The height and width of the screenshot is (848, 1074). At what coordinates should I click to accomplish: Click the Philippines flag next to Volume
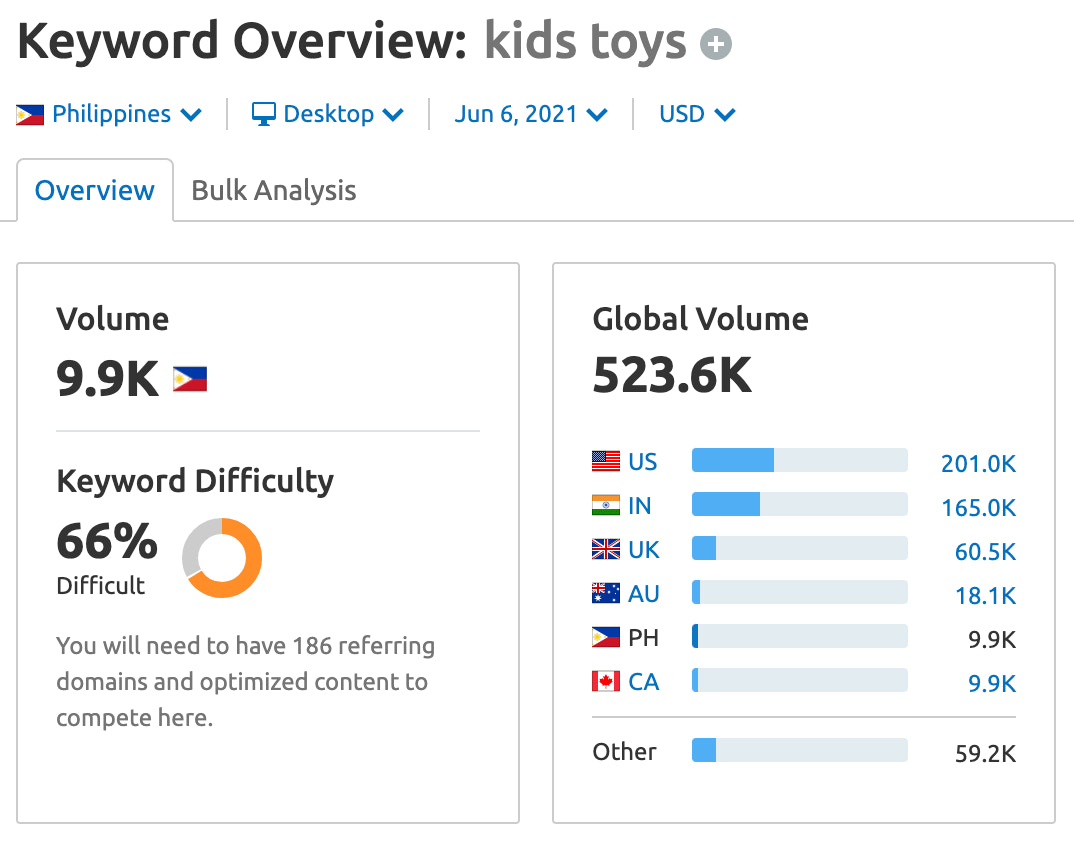(190, 379)
